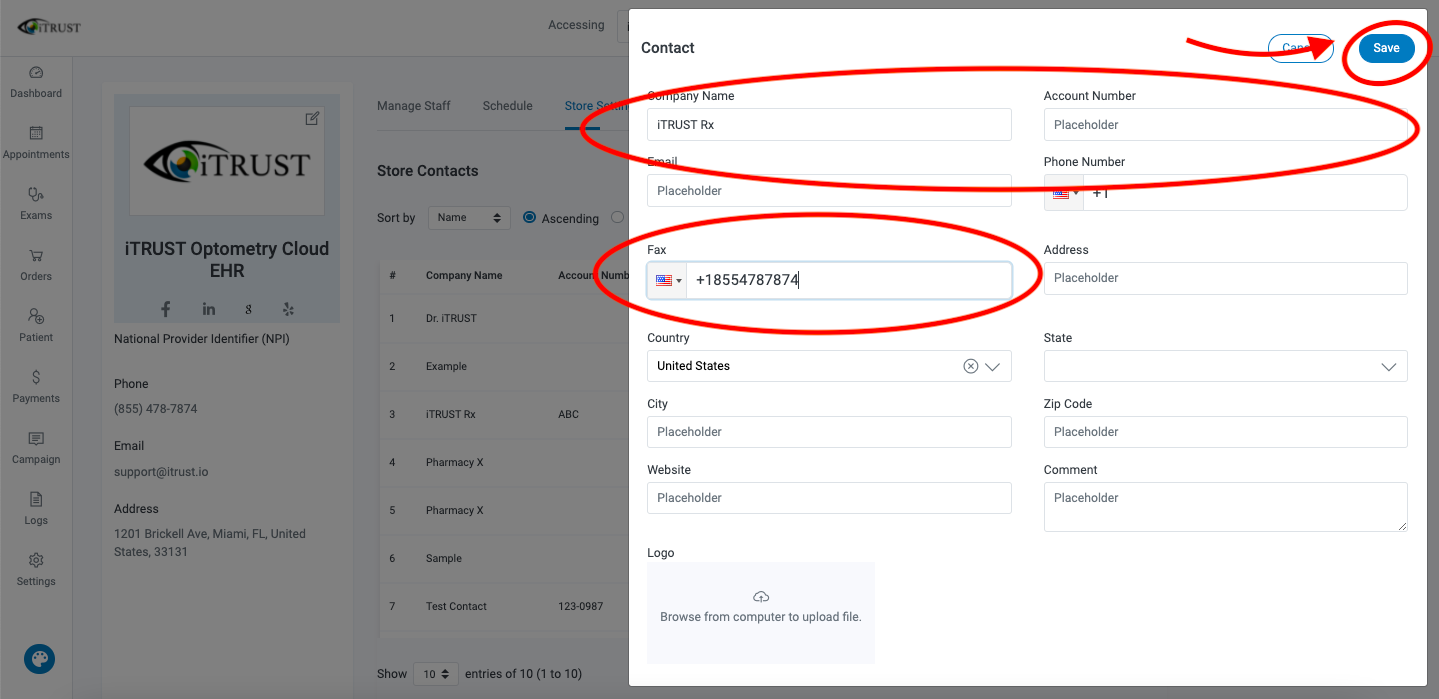Select the Descending sort option
Screen dimensions: 1439x699
point(617,218)
